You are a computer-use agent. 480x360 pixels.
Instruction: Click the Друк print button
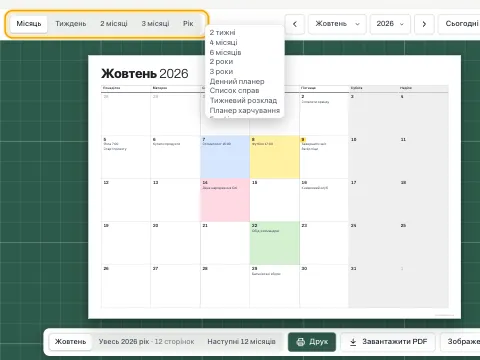[x=312, y=342]
